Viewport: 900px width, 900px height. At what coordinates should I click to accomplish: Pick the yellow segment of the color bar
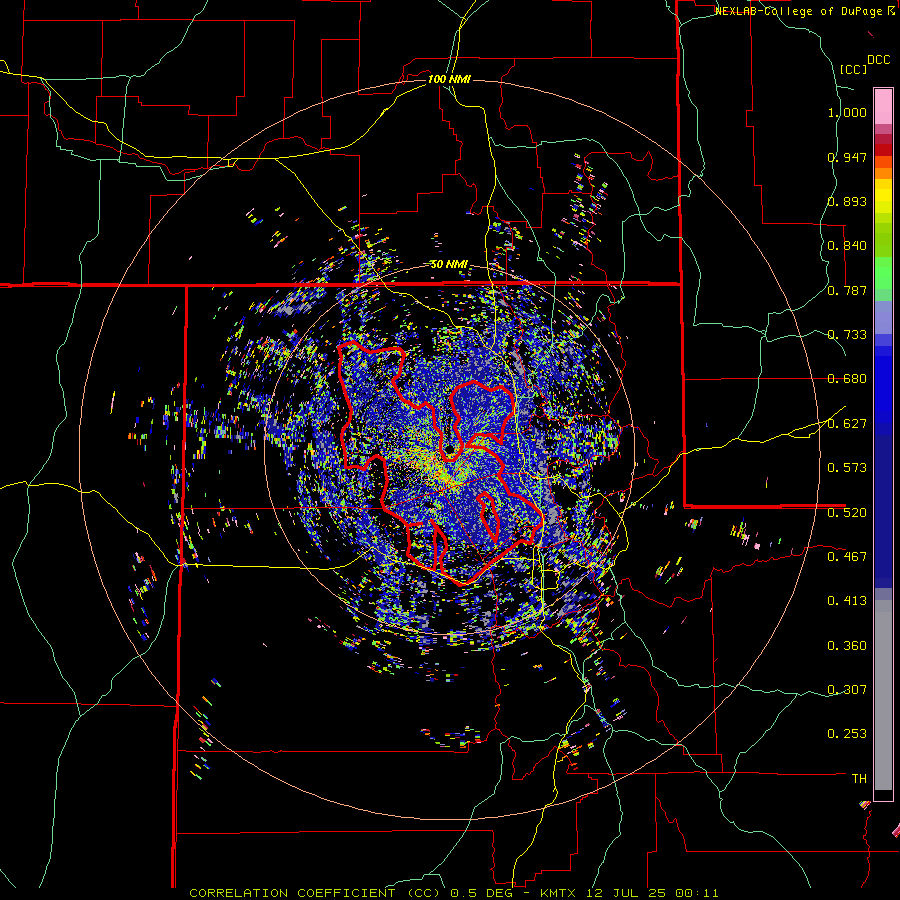click(883, 196)
